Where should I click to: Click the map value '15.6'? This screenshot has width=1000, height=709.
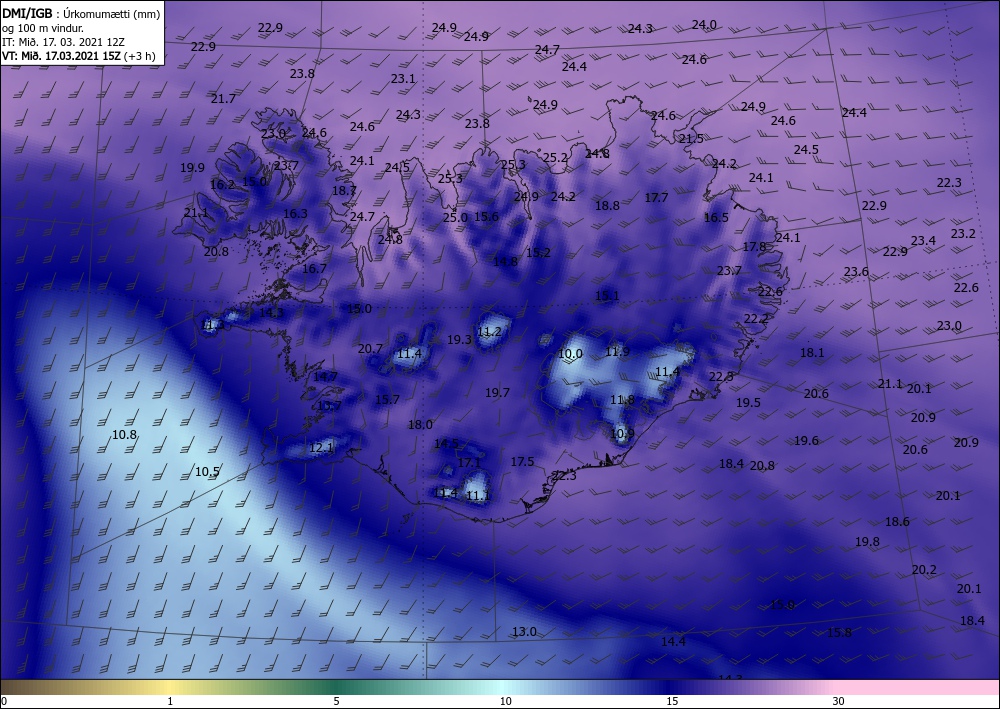[486, 216]
